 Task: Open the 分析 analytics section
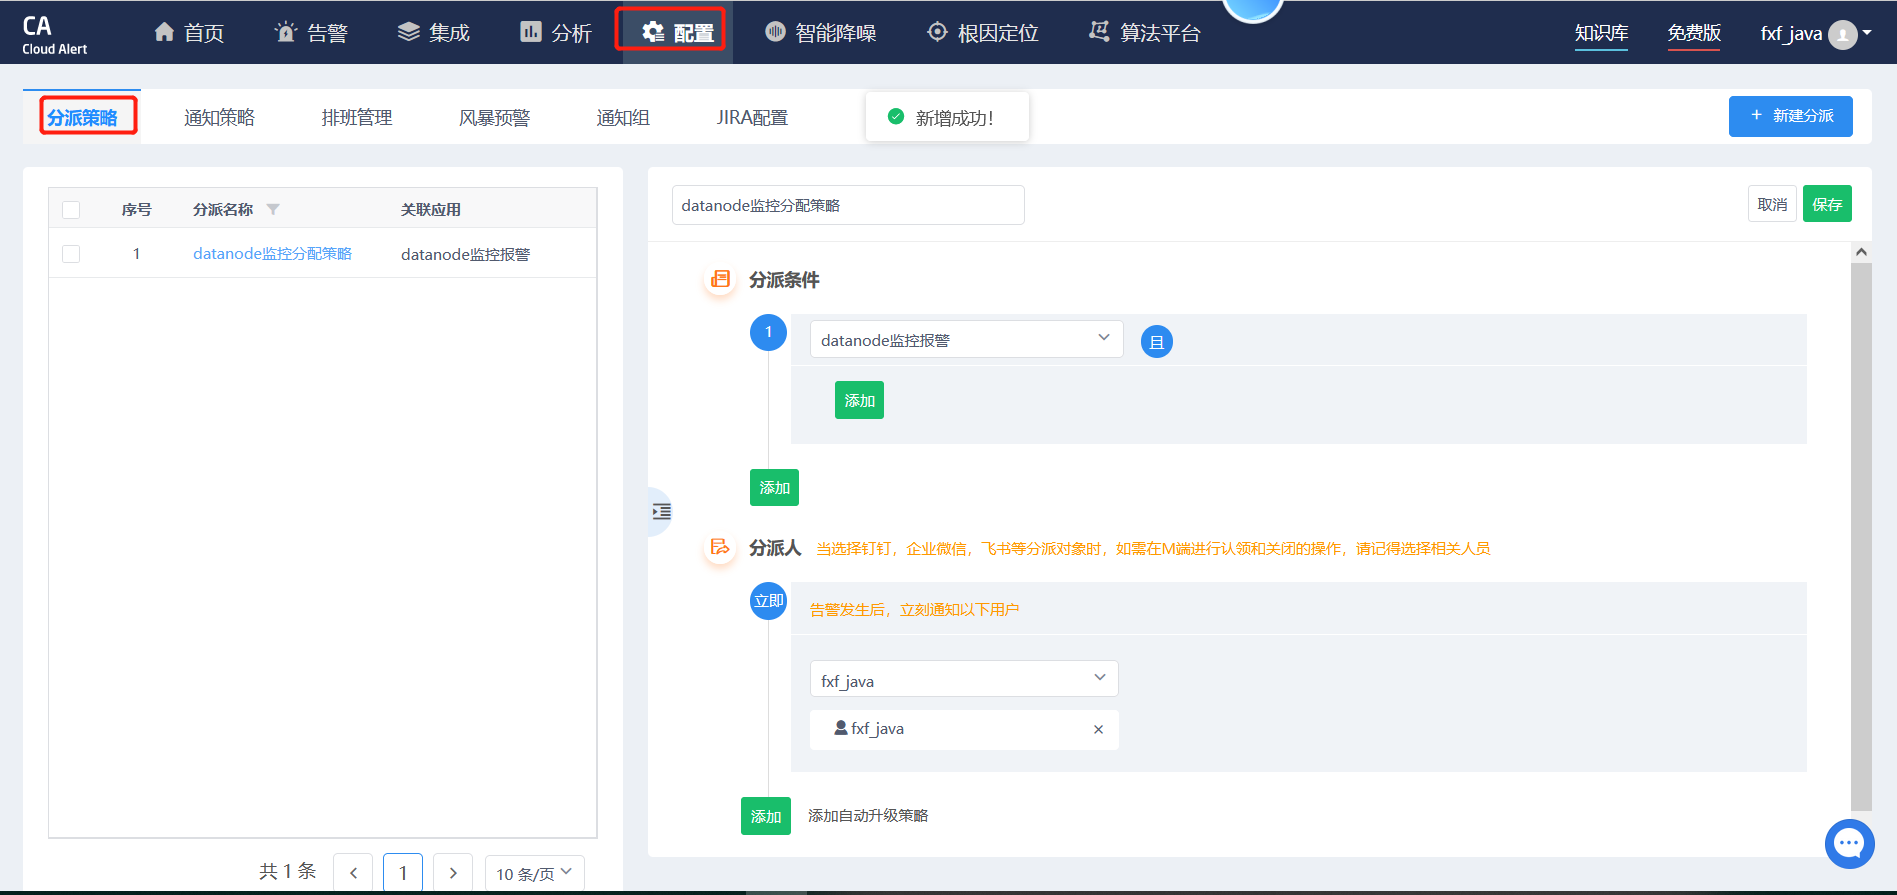[x=556, y=33]
